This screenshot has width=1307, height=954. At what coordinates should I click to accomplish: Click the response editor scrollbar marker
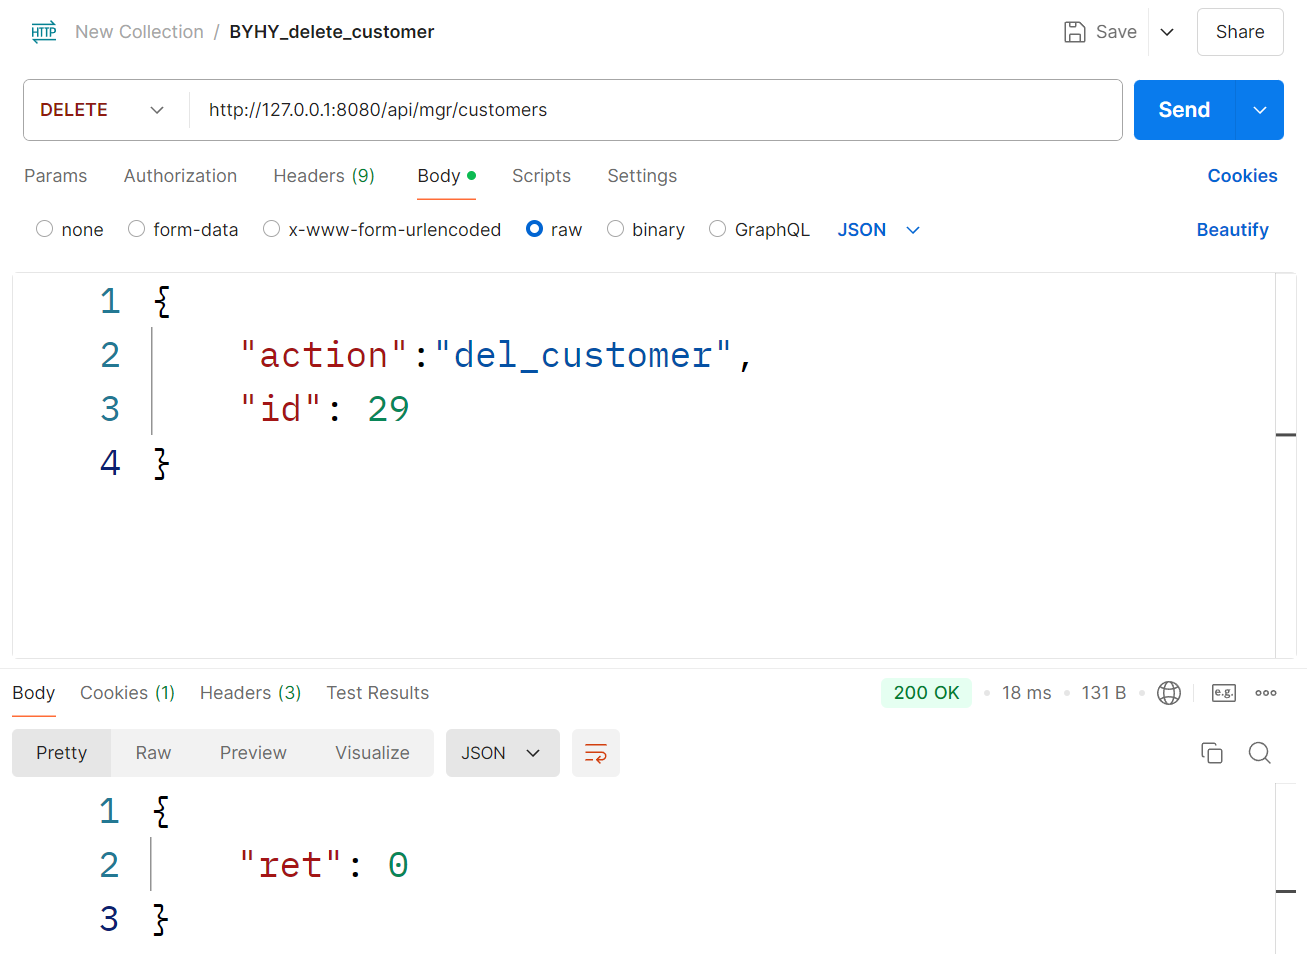click(1286, 891)
